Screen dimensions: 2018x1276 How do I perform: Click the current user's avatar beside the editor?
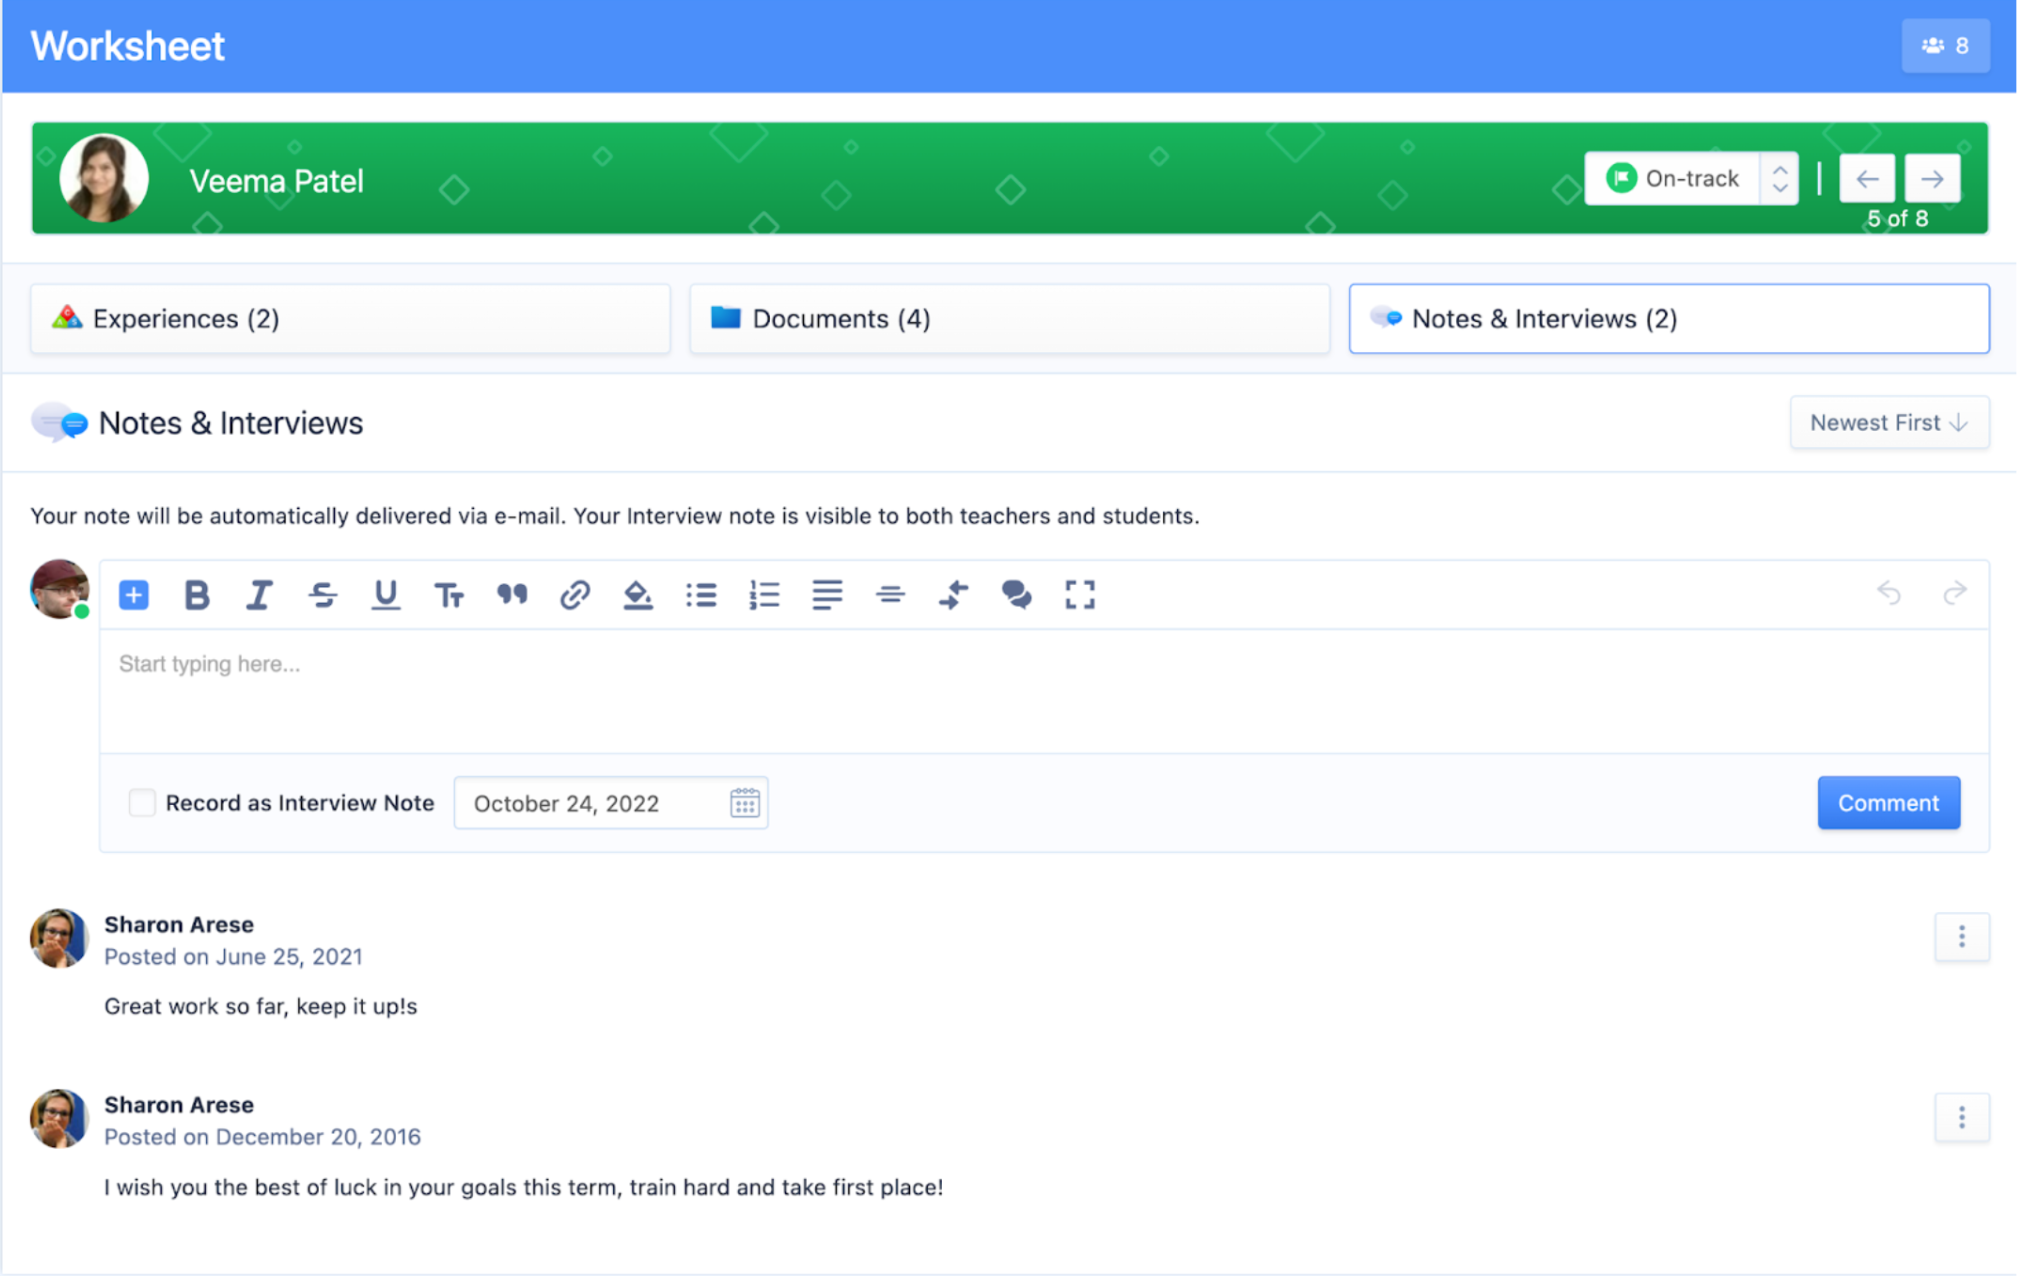tap(60, 588)
